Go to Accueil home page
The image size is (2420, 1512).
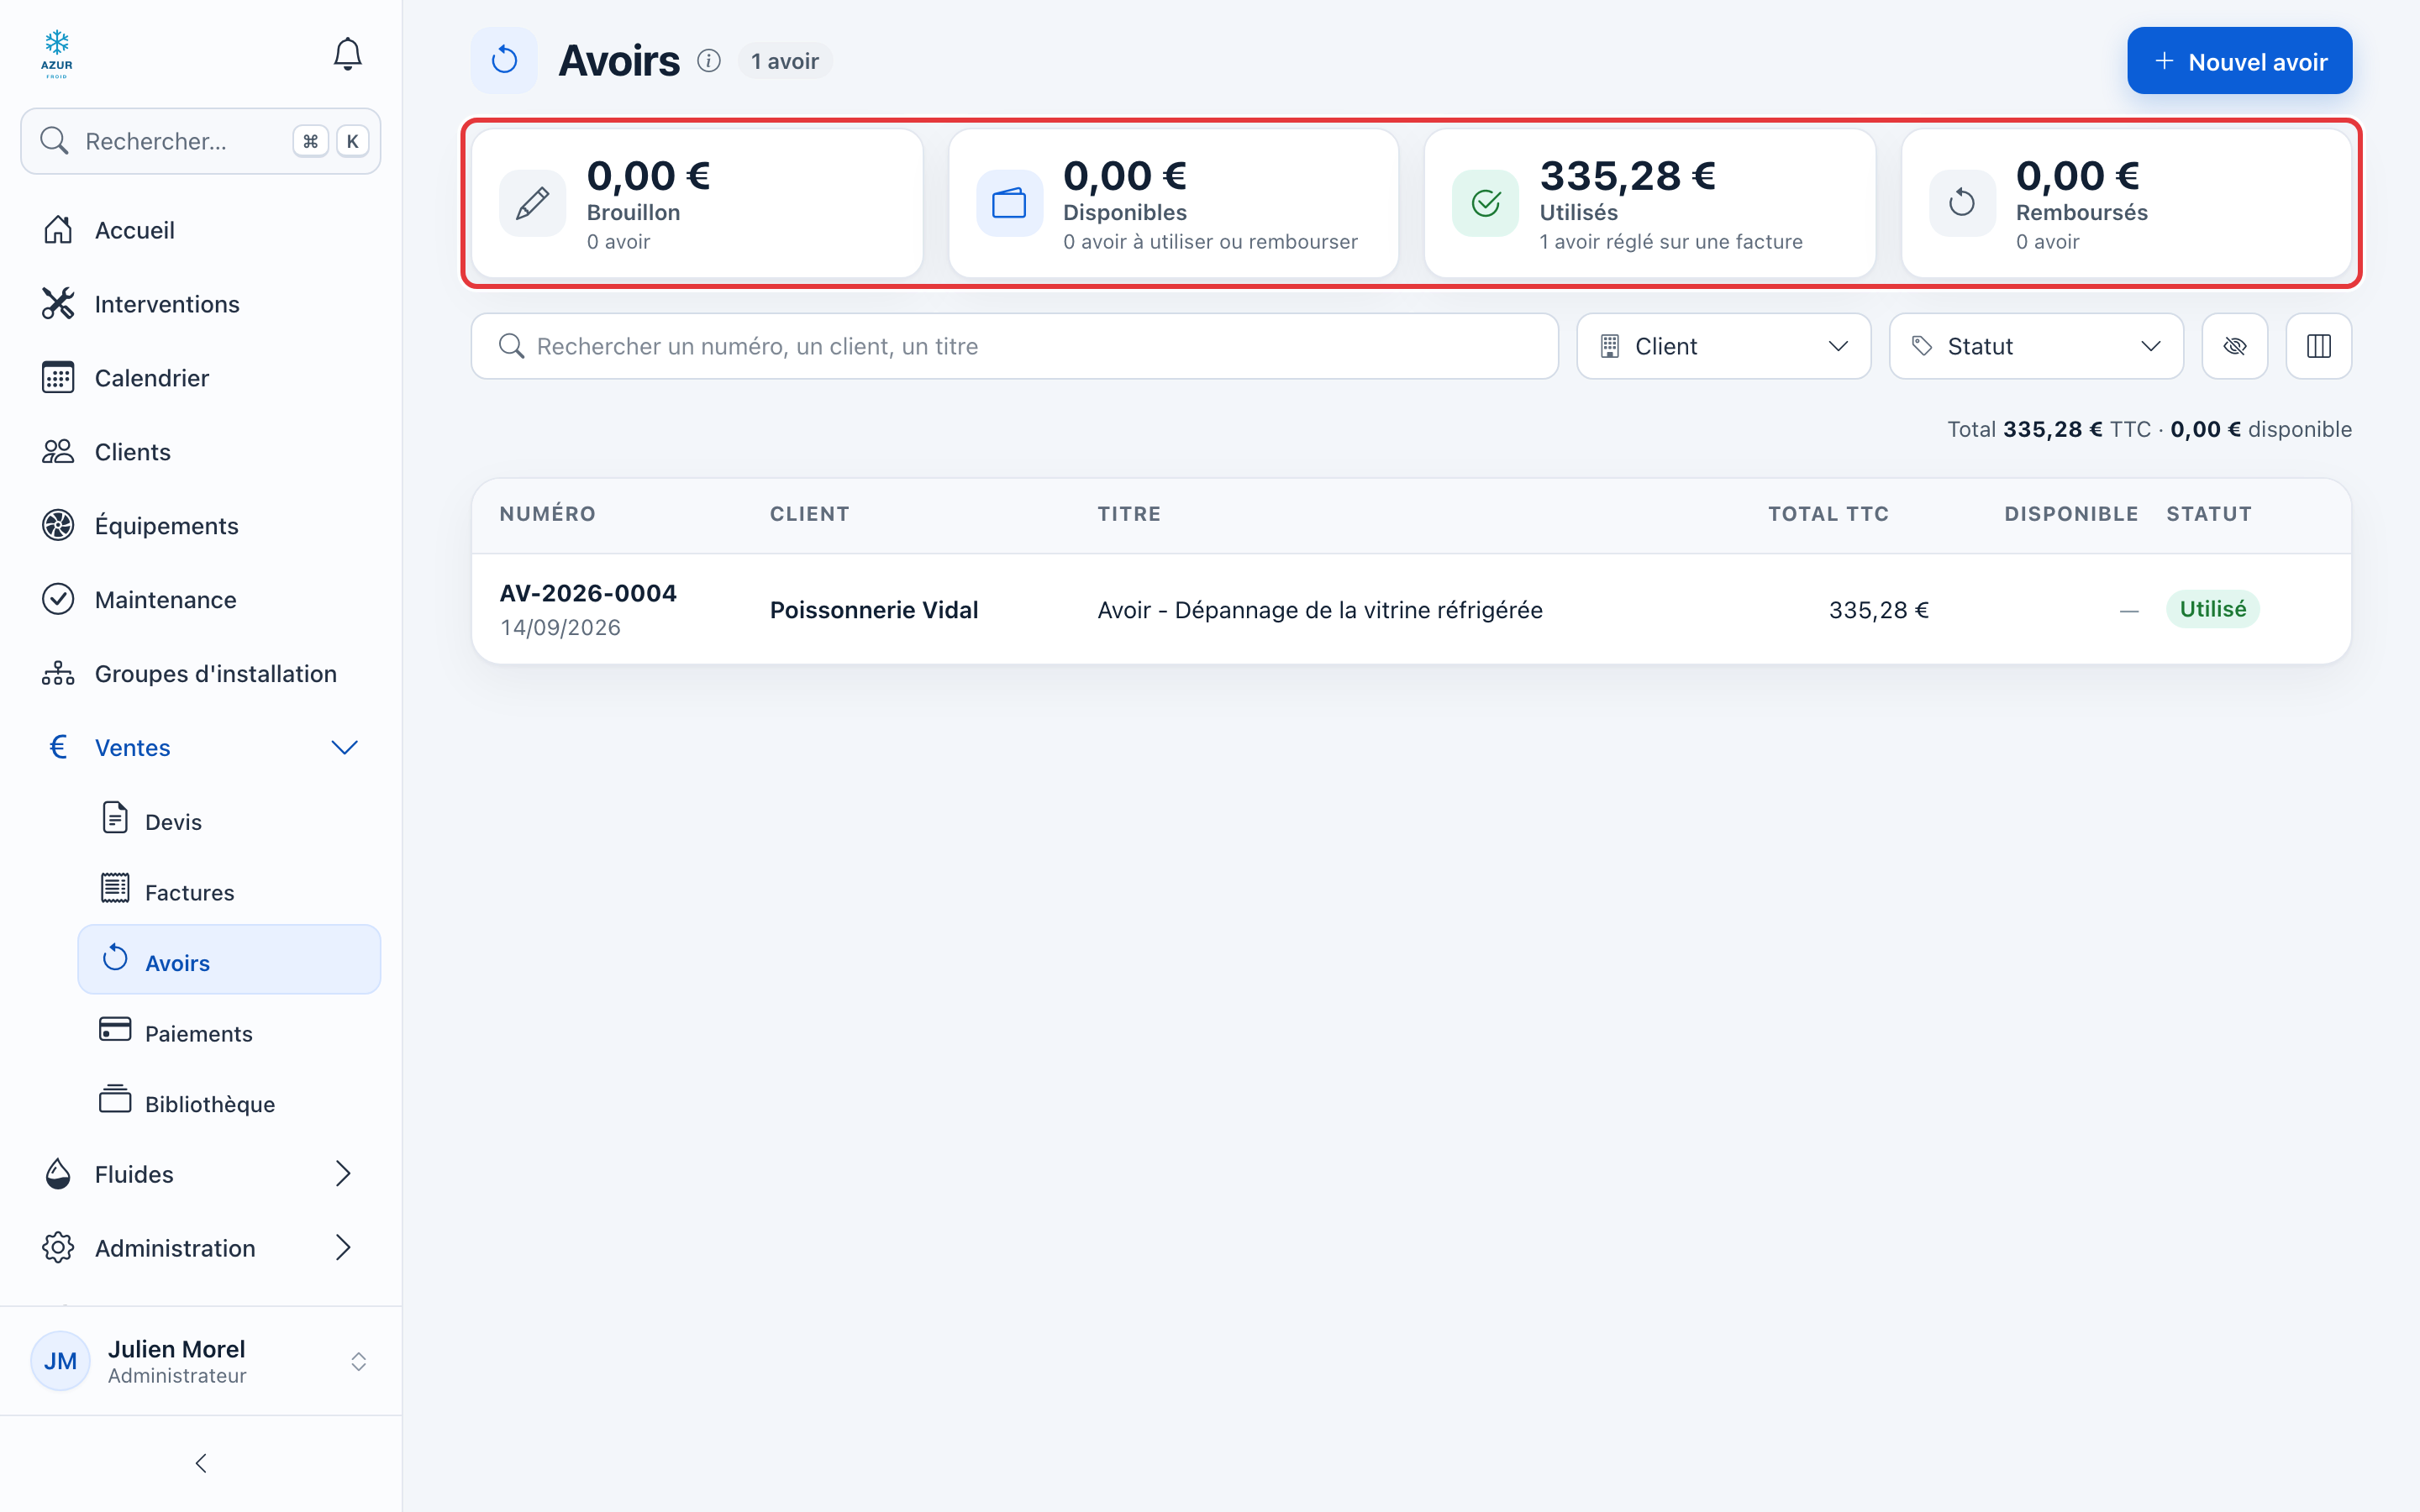click(200, 230)
